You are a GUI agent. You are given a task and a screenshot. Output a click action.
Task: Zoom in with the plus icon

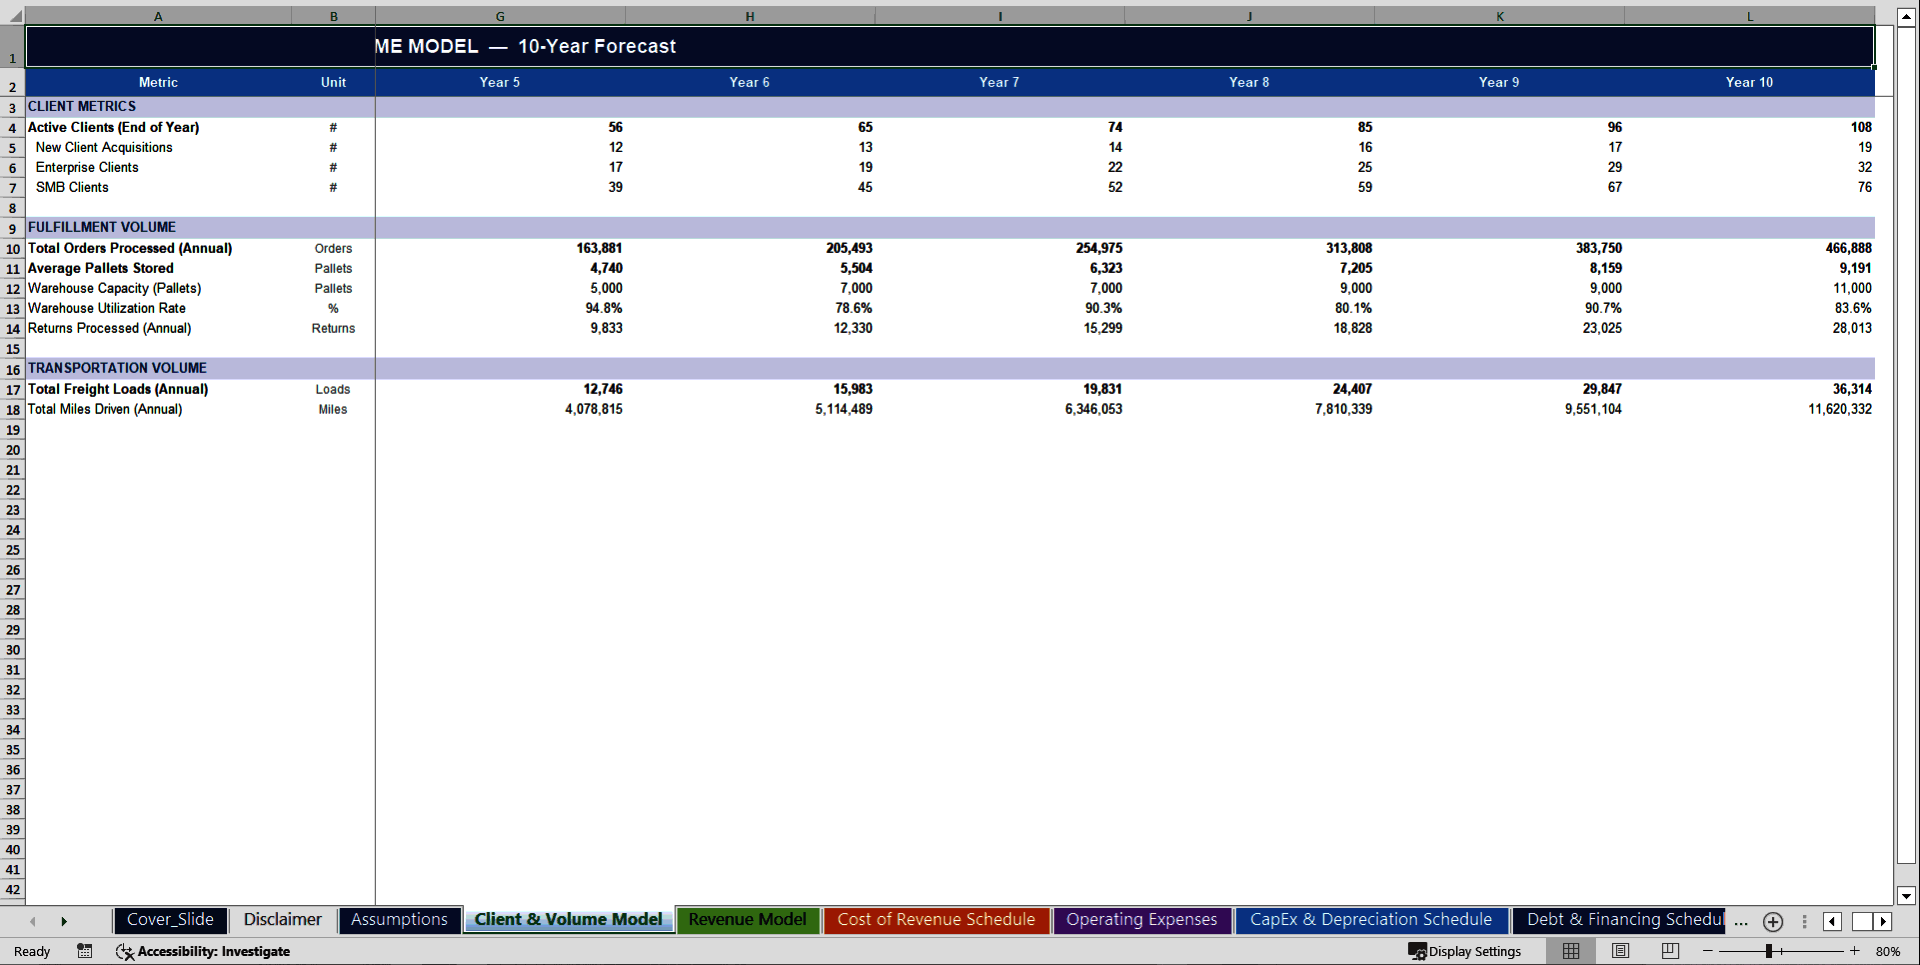point(1855,951)
